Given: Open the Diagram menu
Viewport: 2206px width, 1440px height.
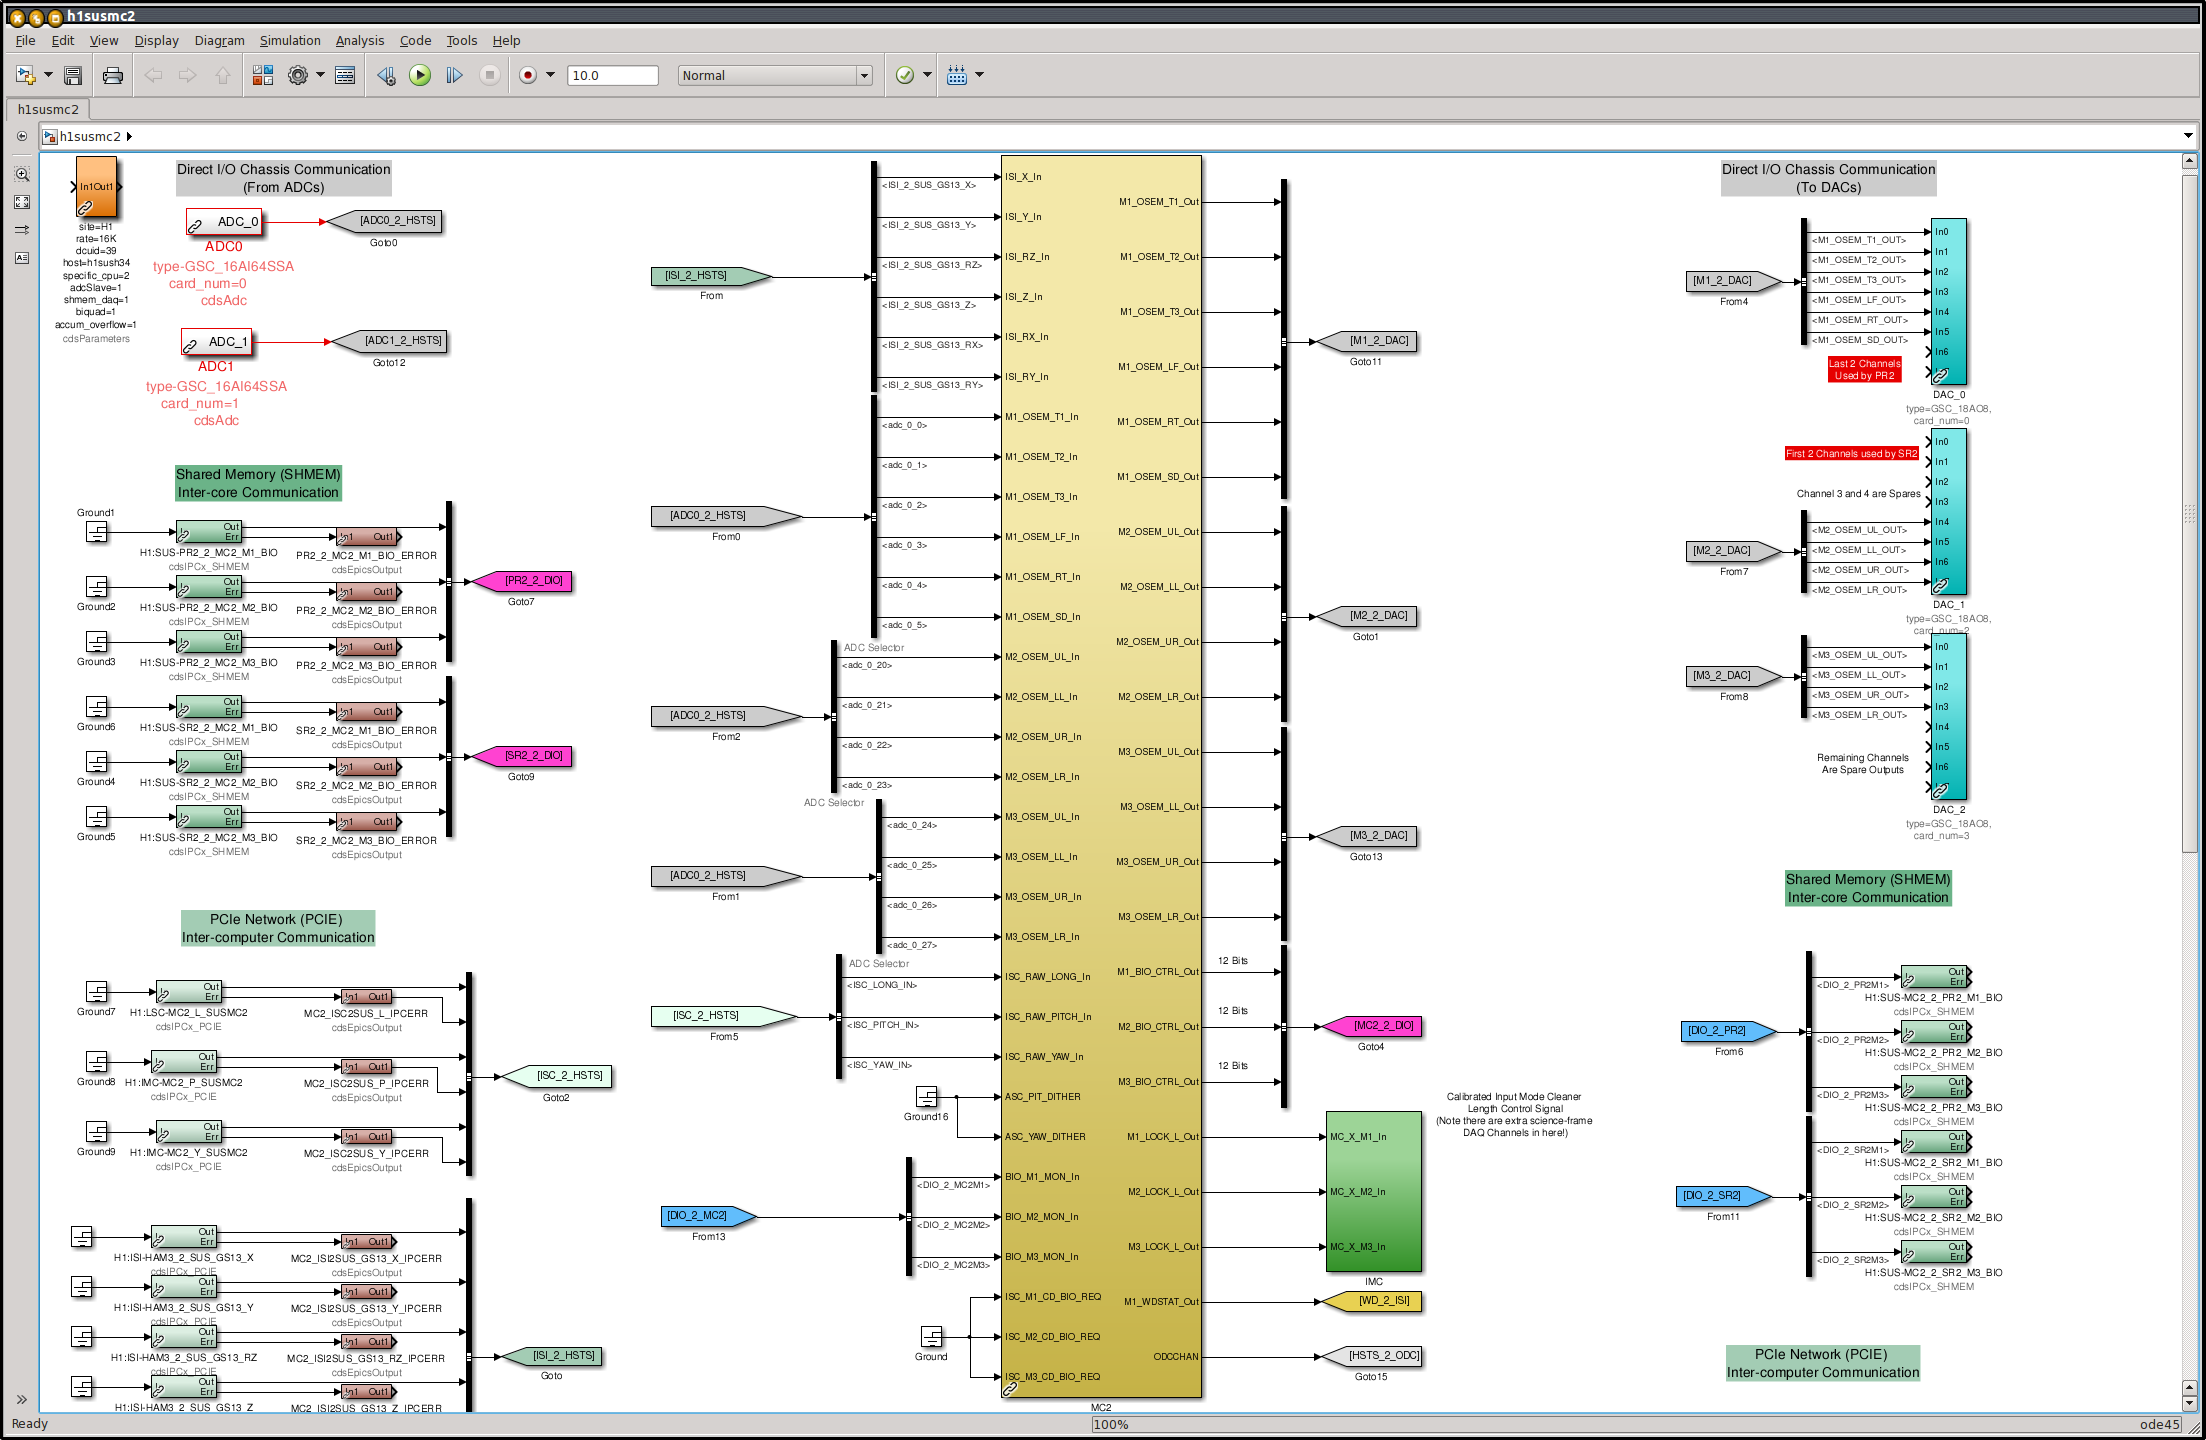Looking at the screenshot, I should click(219, 41).
